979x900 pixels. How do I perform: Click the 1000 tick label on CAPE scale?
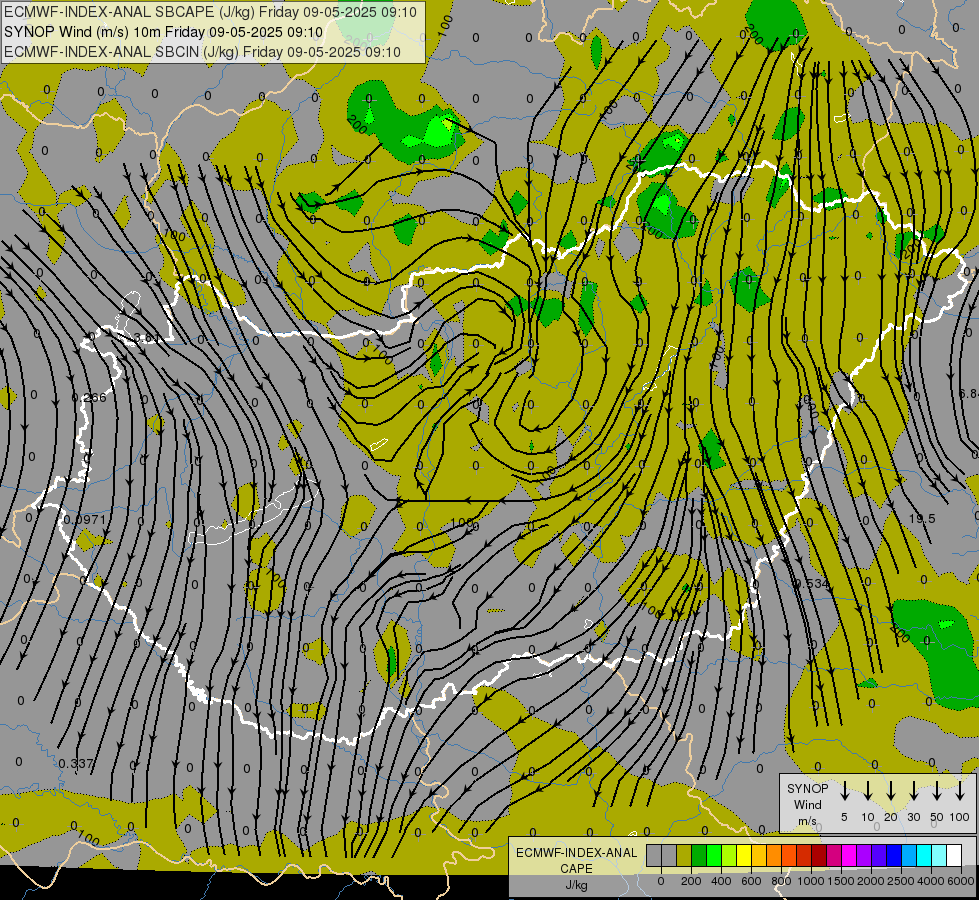tap(811, 881)
